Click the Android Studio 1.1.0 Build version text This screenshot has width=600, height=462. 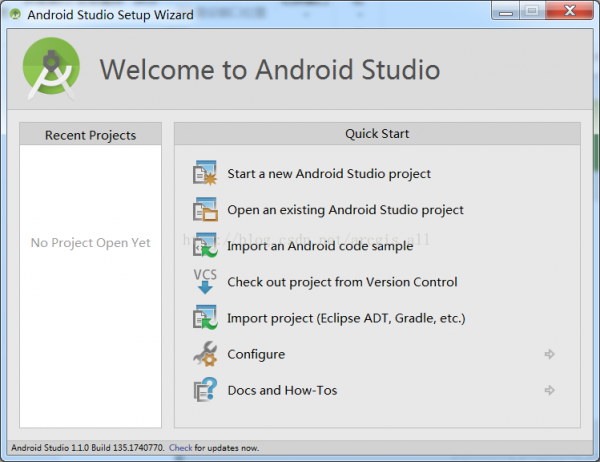pos(87,447)
